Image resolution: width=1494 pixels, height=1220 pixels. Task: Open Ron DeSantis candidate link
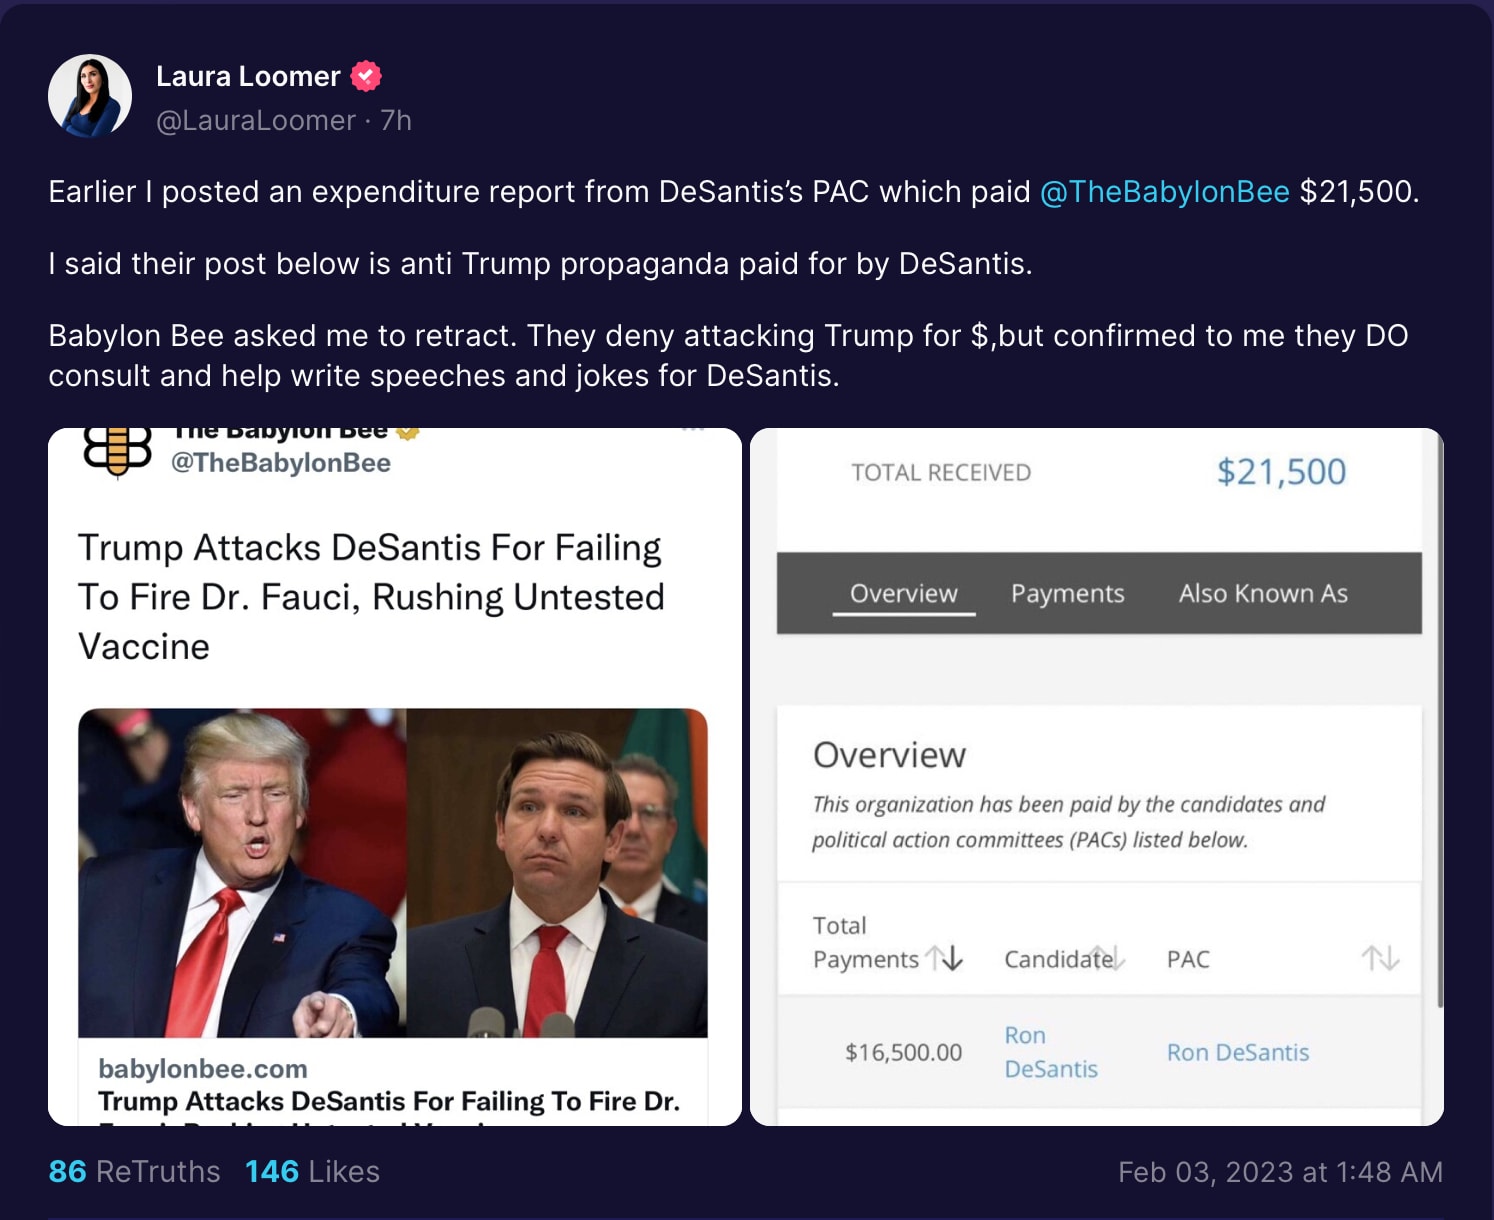1050,1052
